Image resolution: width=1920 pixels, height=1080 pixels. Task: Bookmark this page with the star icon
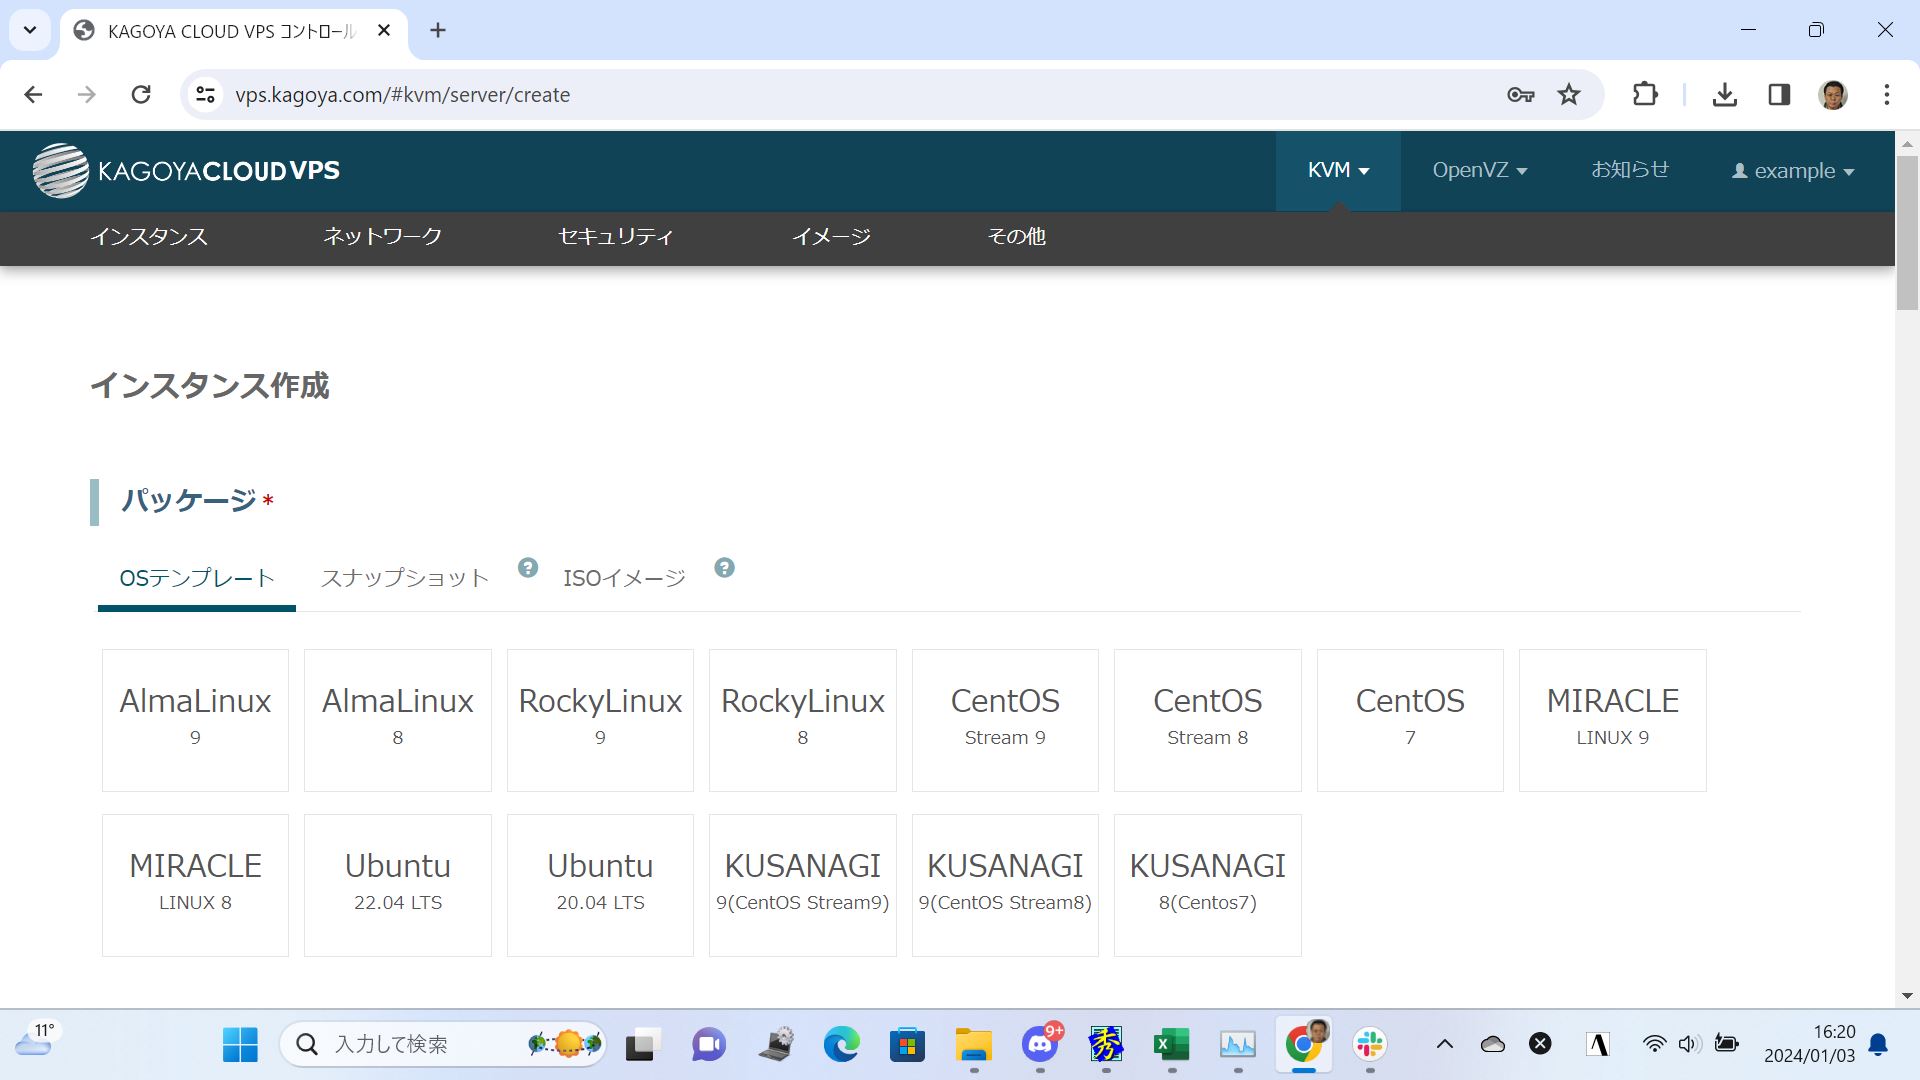click(x=1569, y=95)
